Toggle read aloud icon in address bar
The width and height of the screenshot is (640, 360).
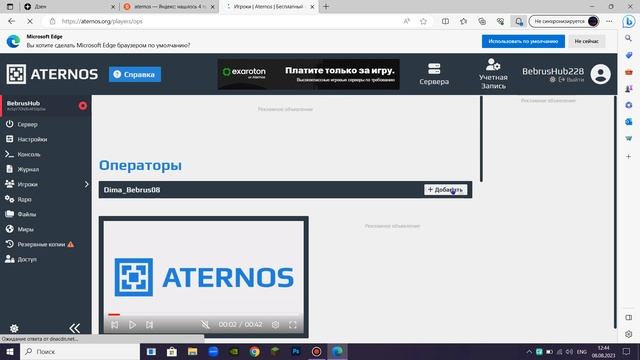(x=407, y=21)
